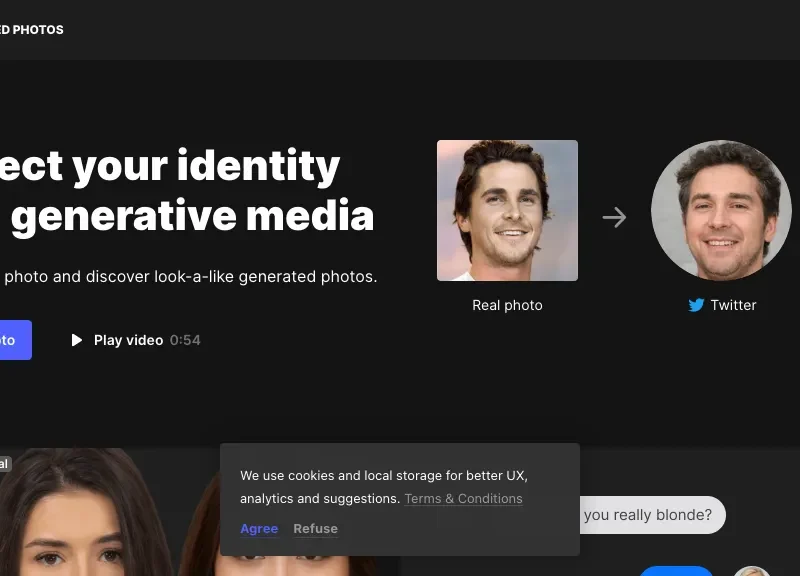The width and height of the screenshot is (800, 576).
Task: Click the blue chat bubble at bottom
Action: [676, 570]
